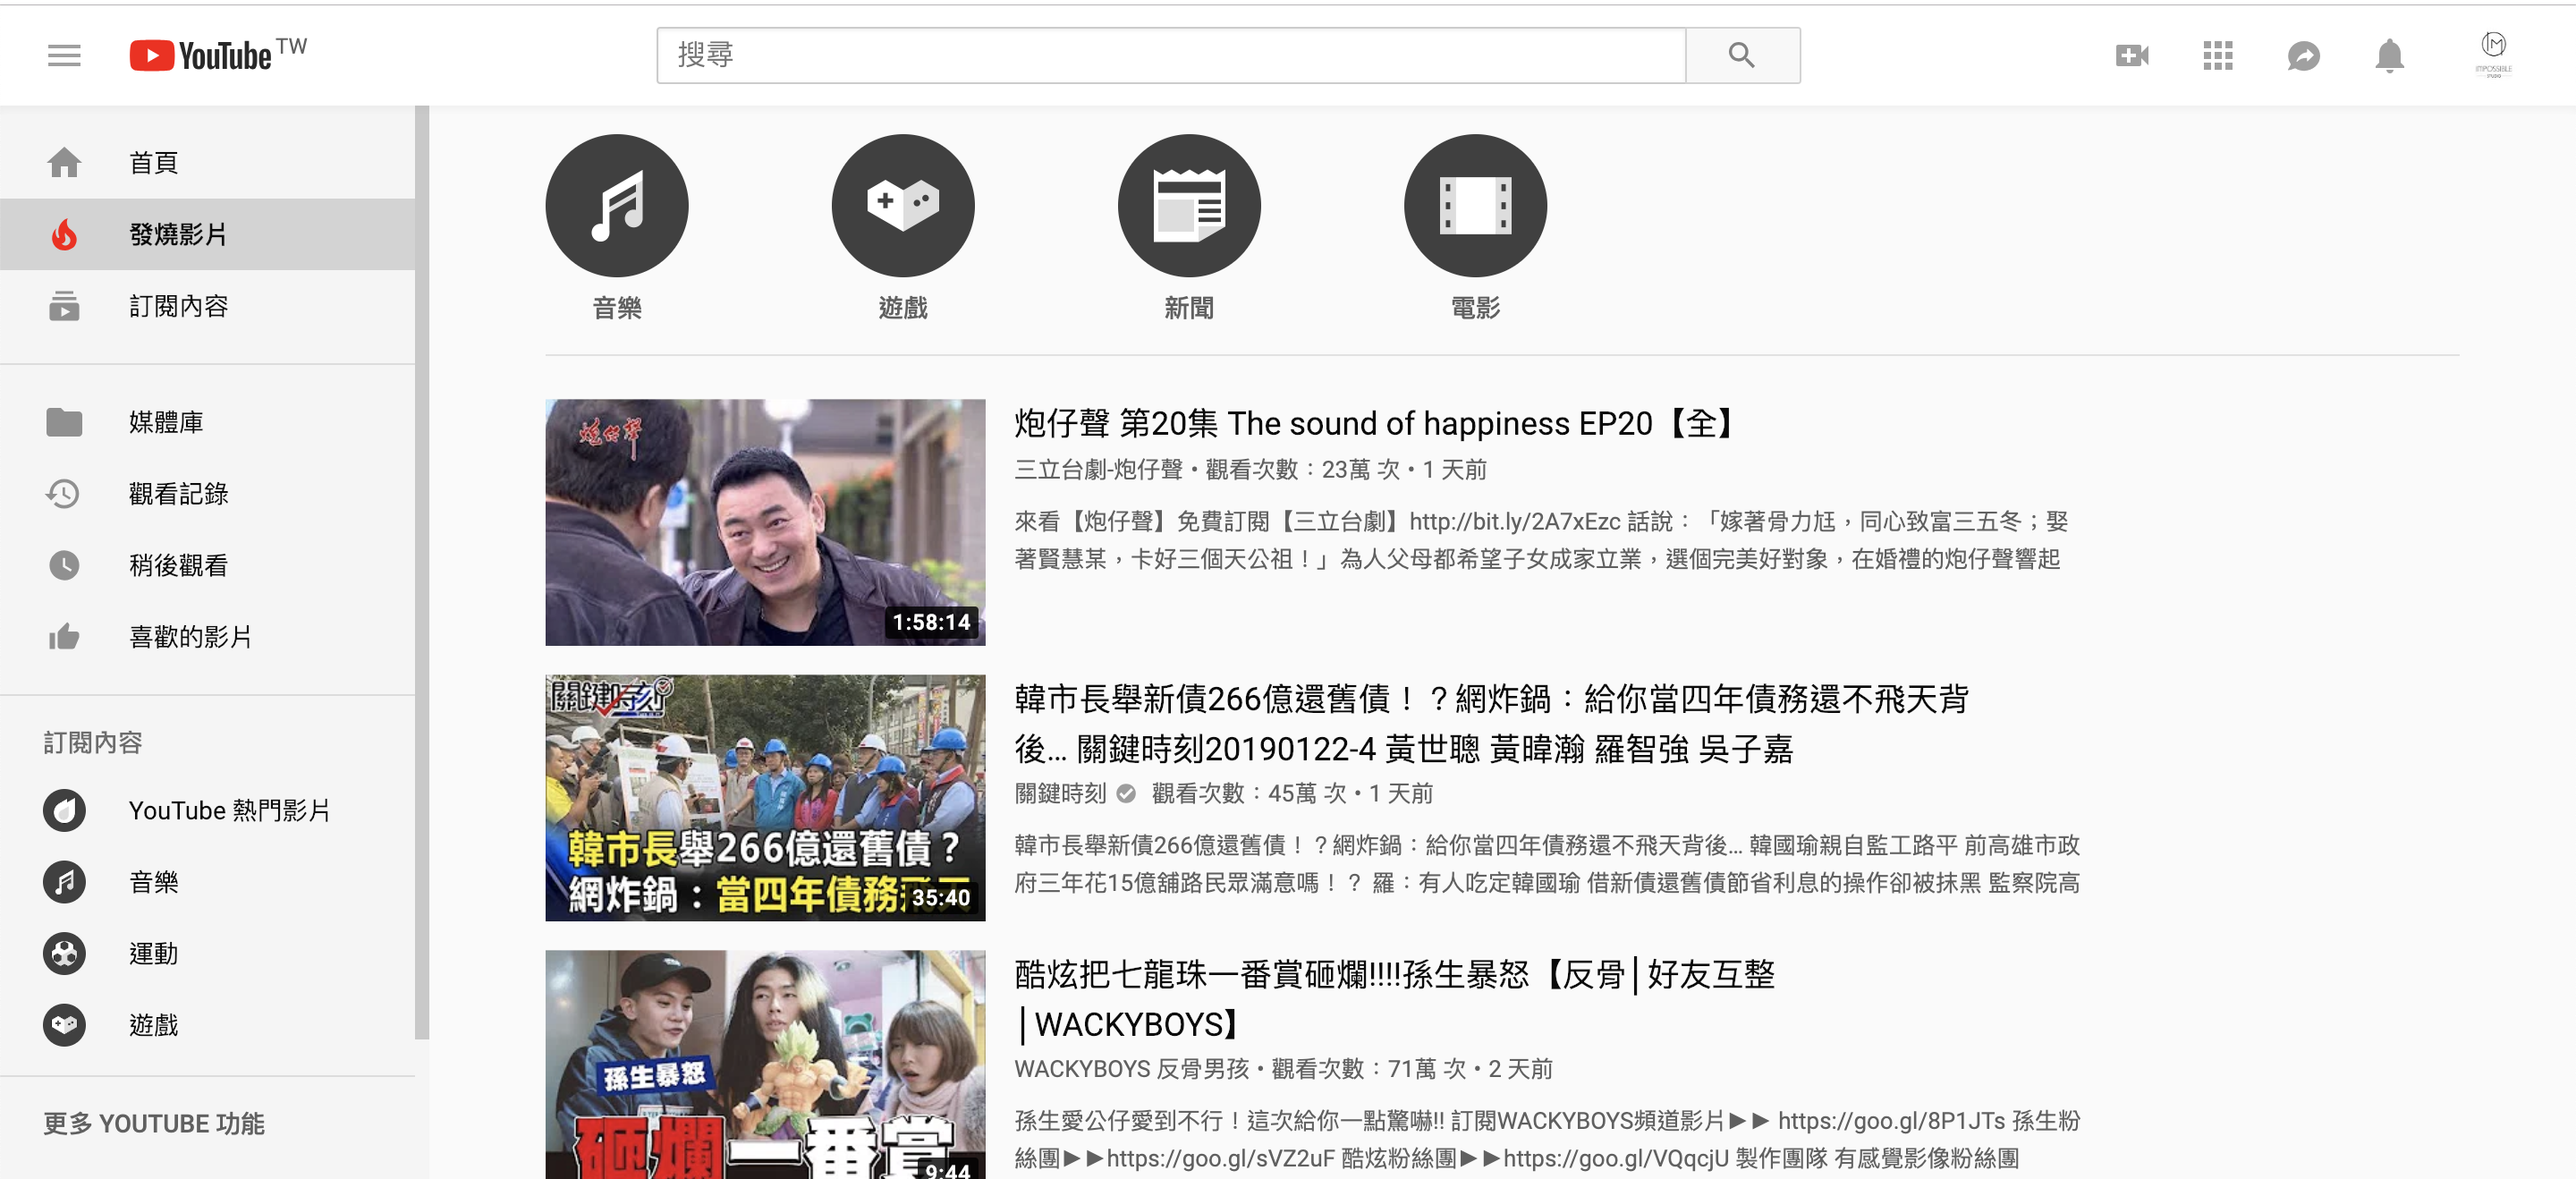This screenshot has height=1179, width=2576.
Task: Click the 訂閱內容 section heading above subscriptions
Action: point(93,742)
